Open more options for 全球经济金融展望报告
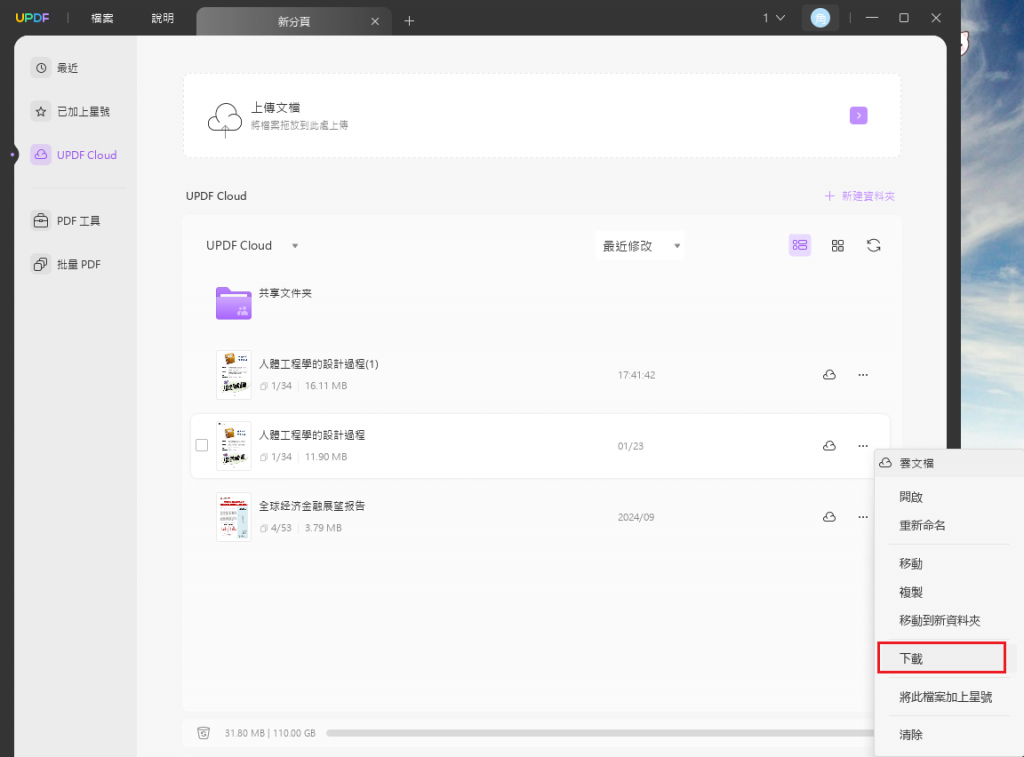1024x757 pixels. pos(863,517)
